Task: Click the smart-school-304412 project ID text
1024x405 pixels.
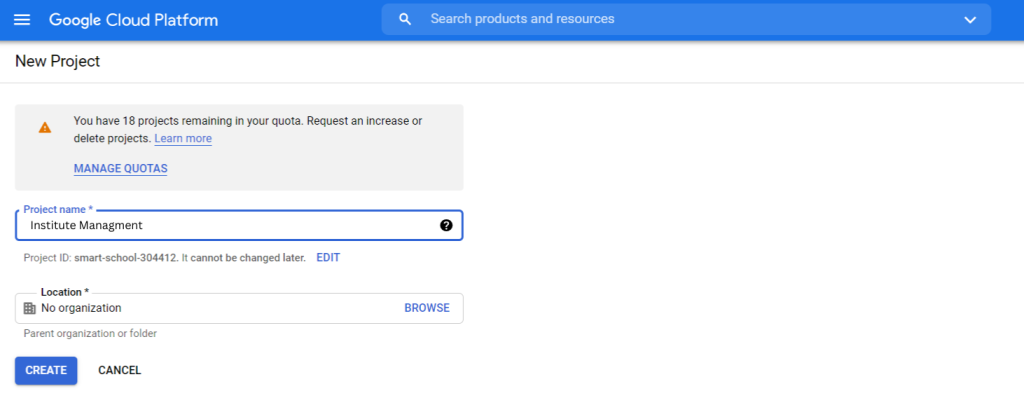Action: point(124,258)
